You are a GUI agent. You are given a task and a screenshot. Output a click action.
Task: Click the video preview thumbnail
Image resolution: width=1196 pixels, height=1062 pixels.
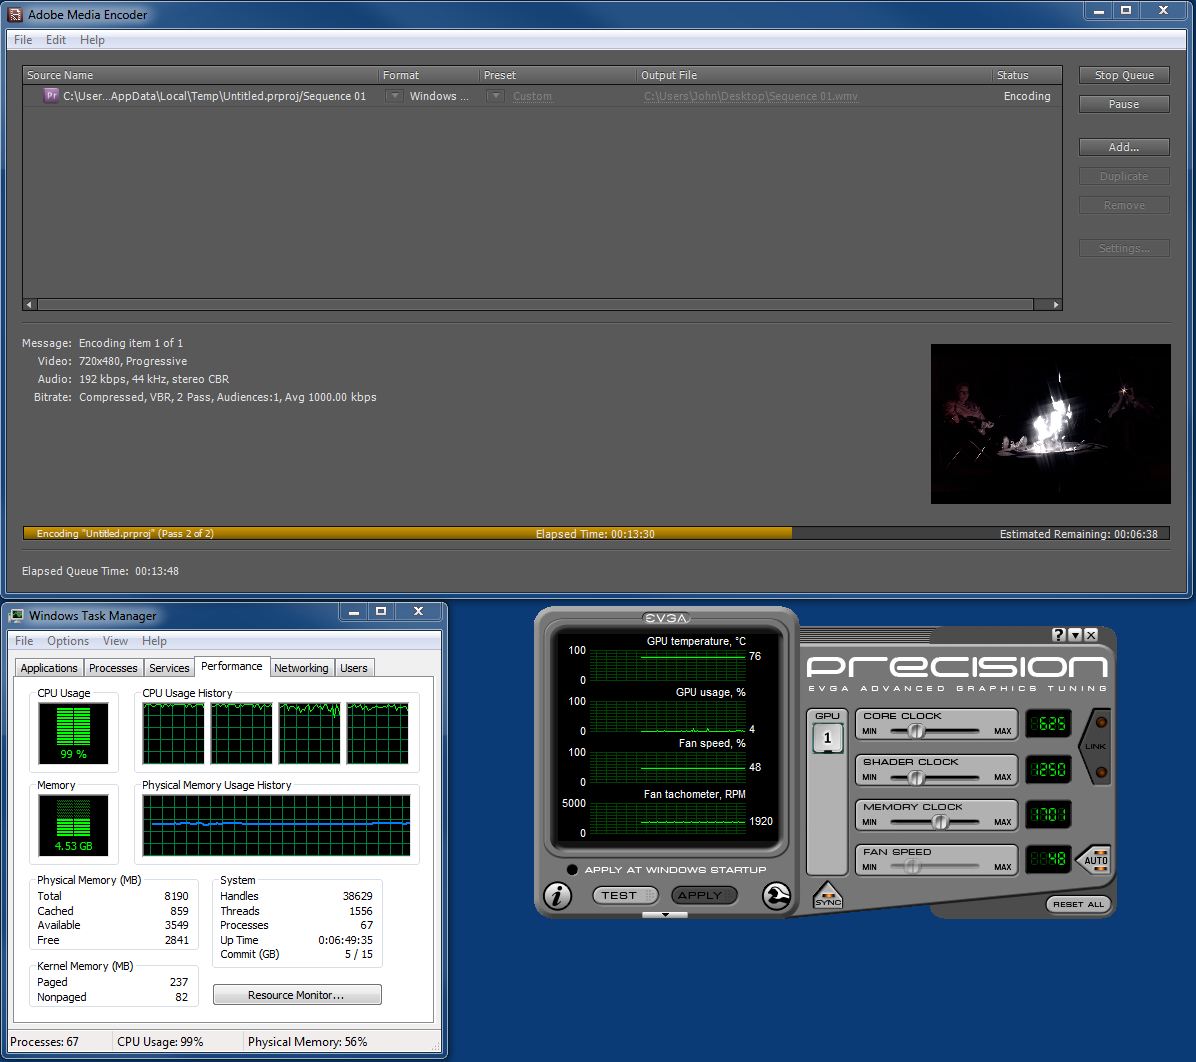(x=1050, y=423)
